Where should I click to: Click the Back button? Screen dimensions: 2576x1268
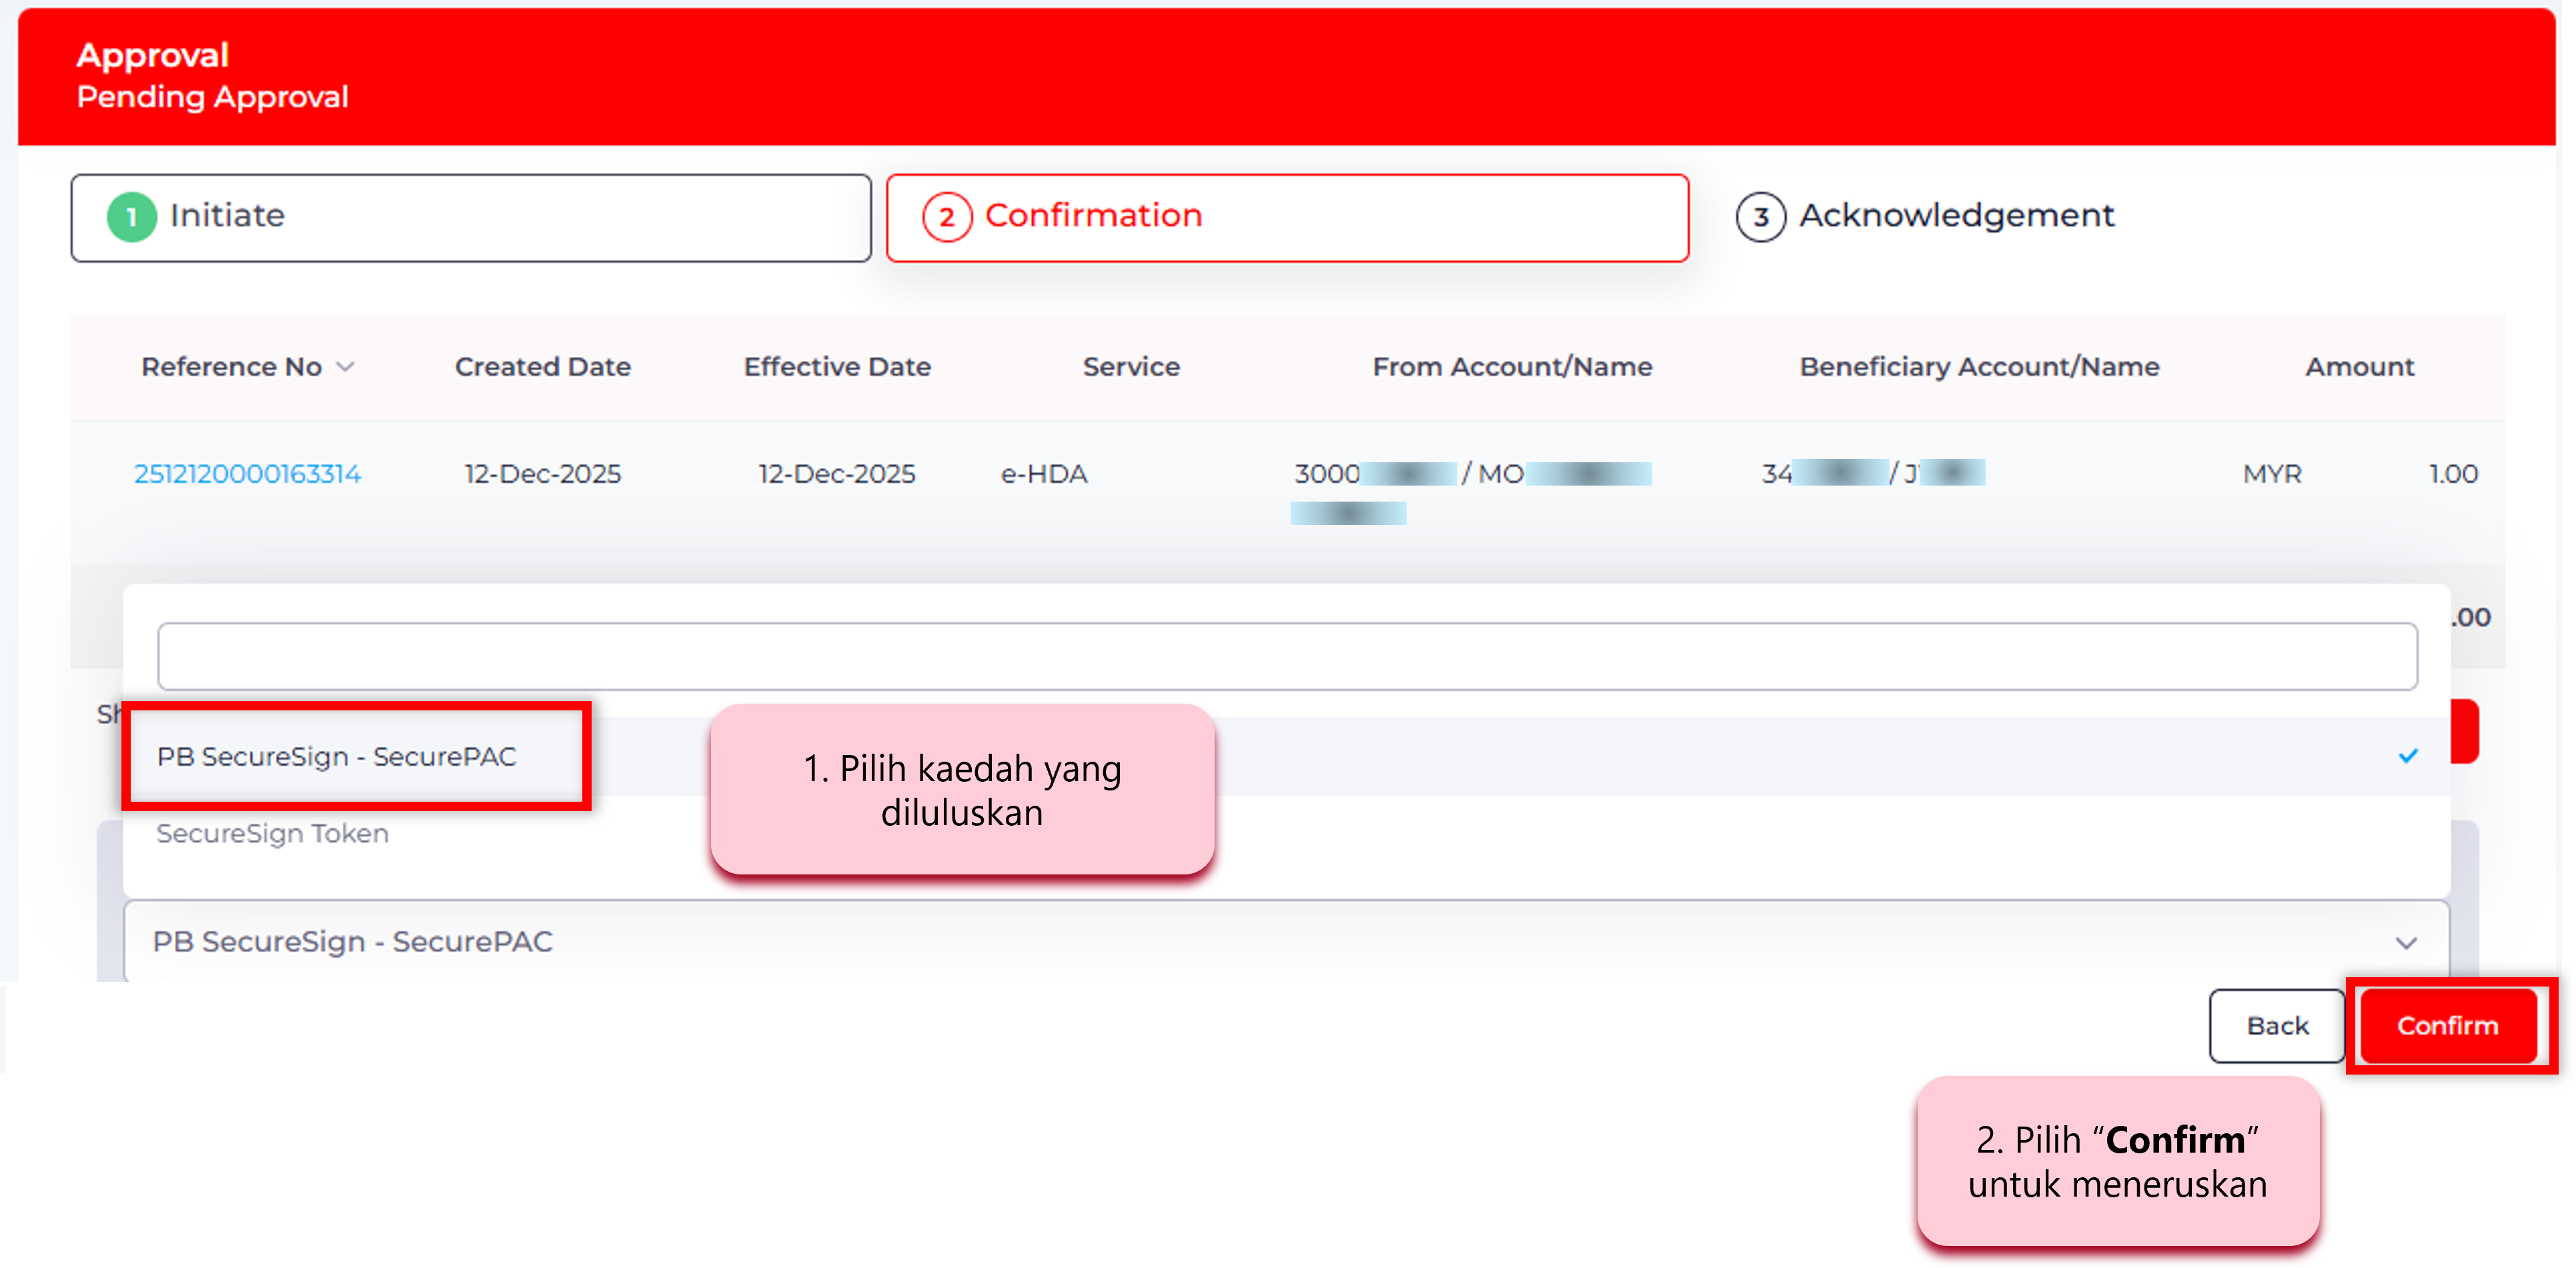2277,1025
